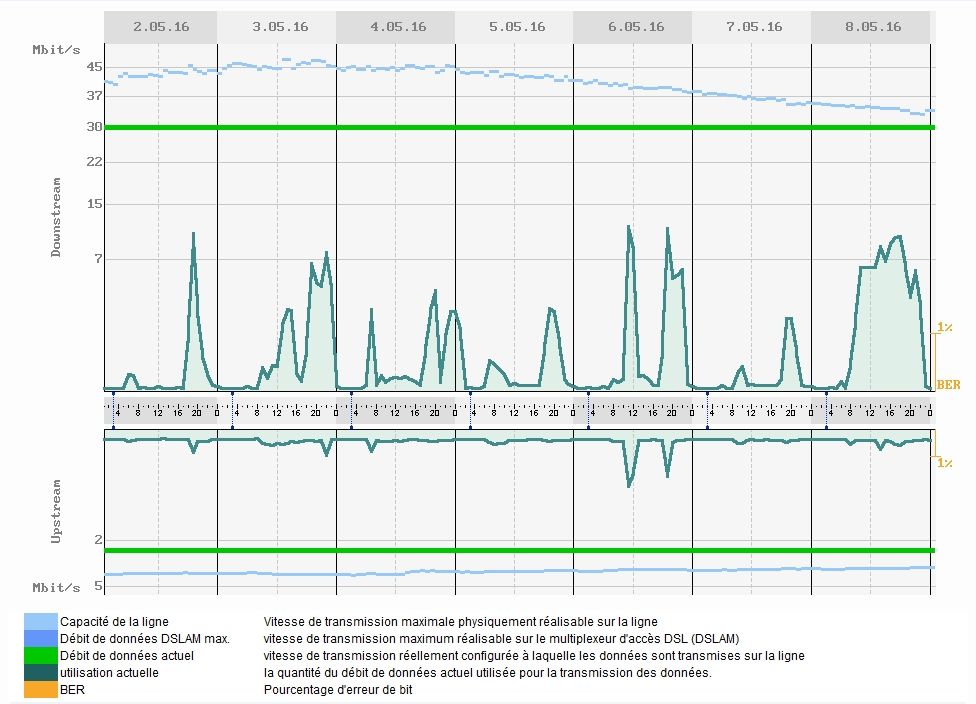976x704 pixels.
Task: Click the 'Débit de données actuel' legend label
Action: [127, 655]
